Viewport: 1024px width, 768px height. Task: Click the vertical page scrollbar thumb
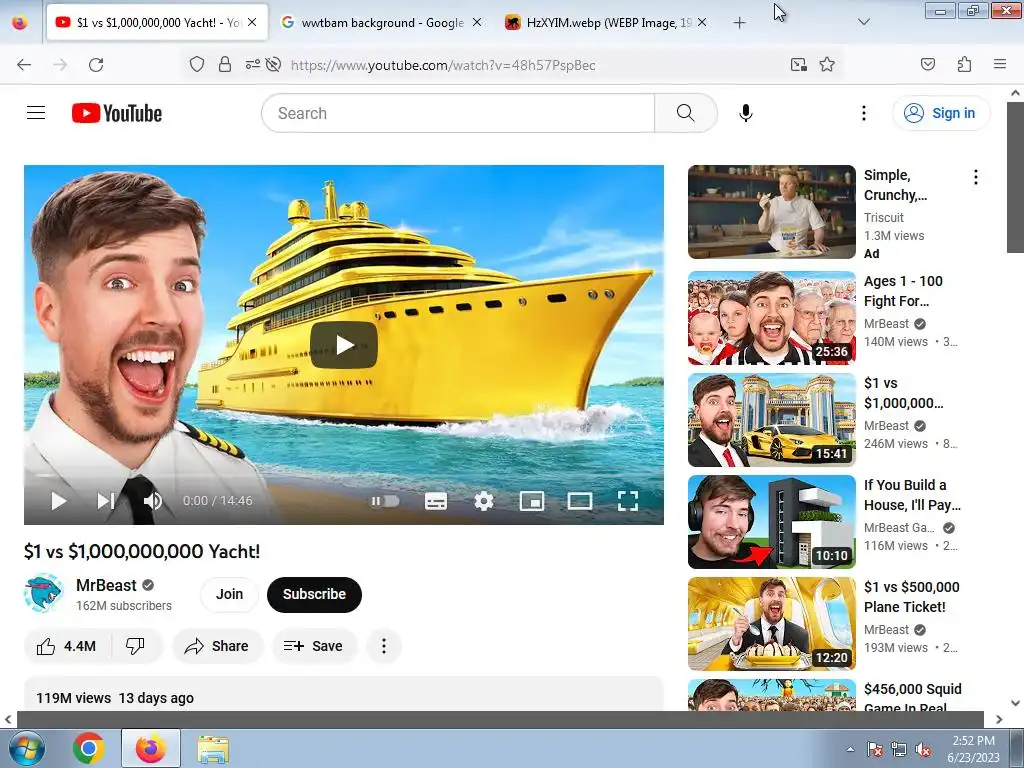pos(1015,176)
